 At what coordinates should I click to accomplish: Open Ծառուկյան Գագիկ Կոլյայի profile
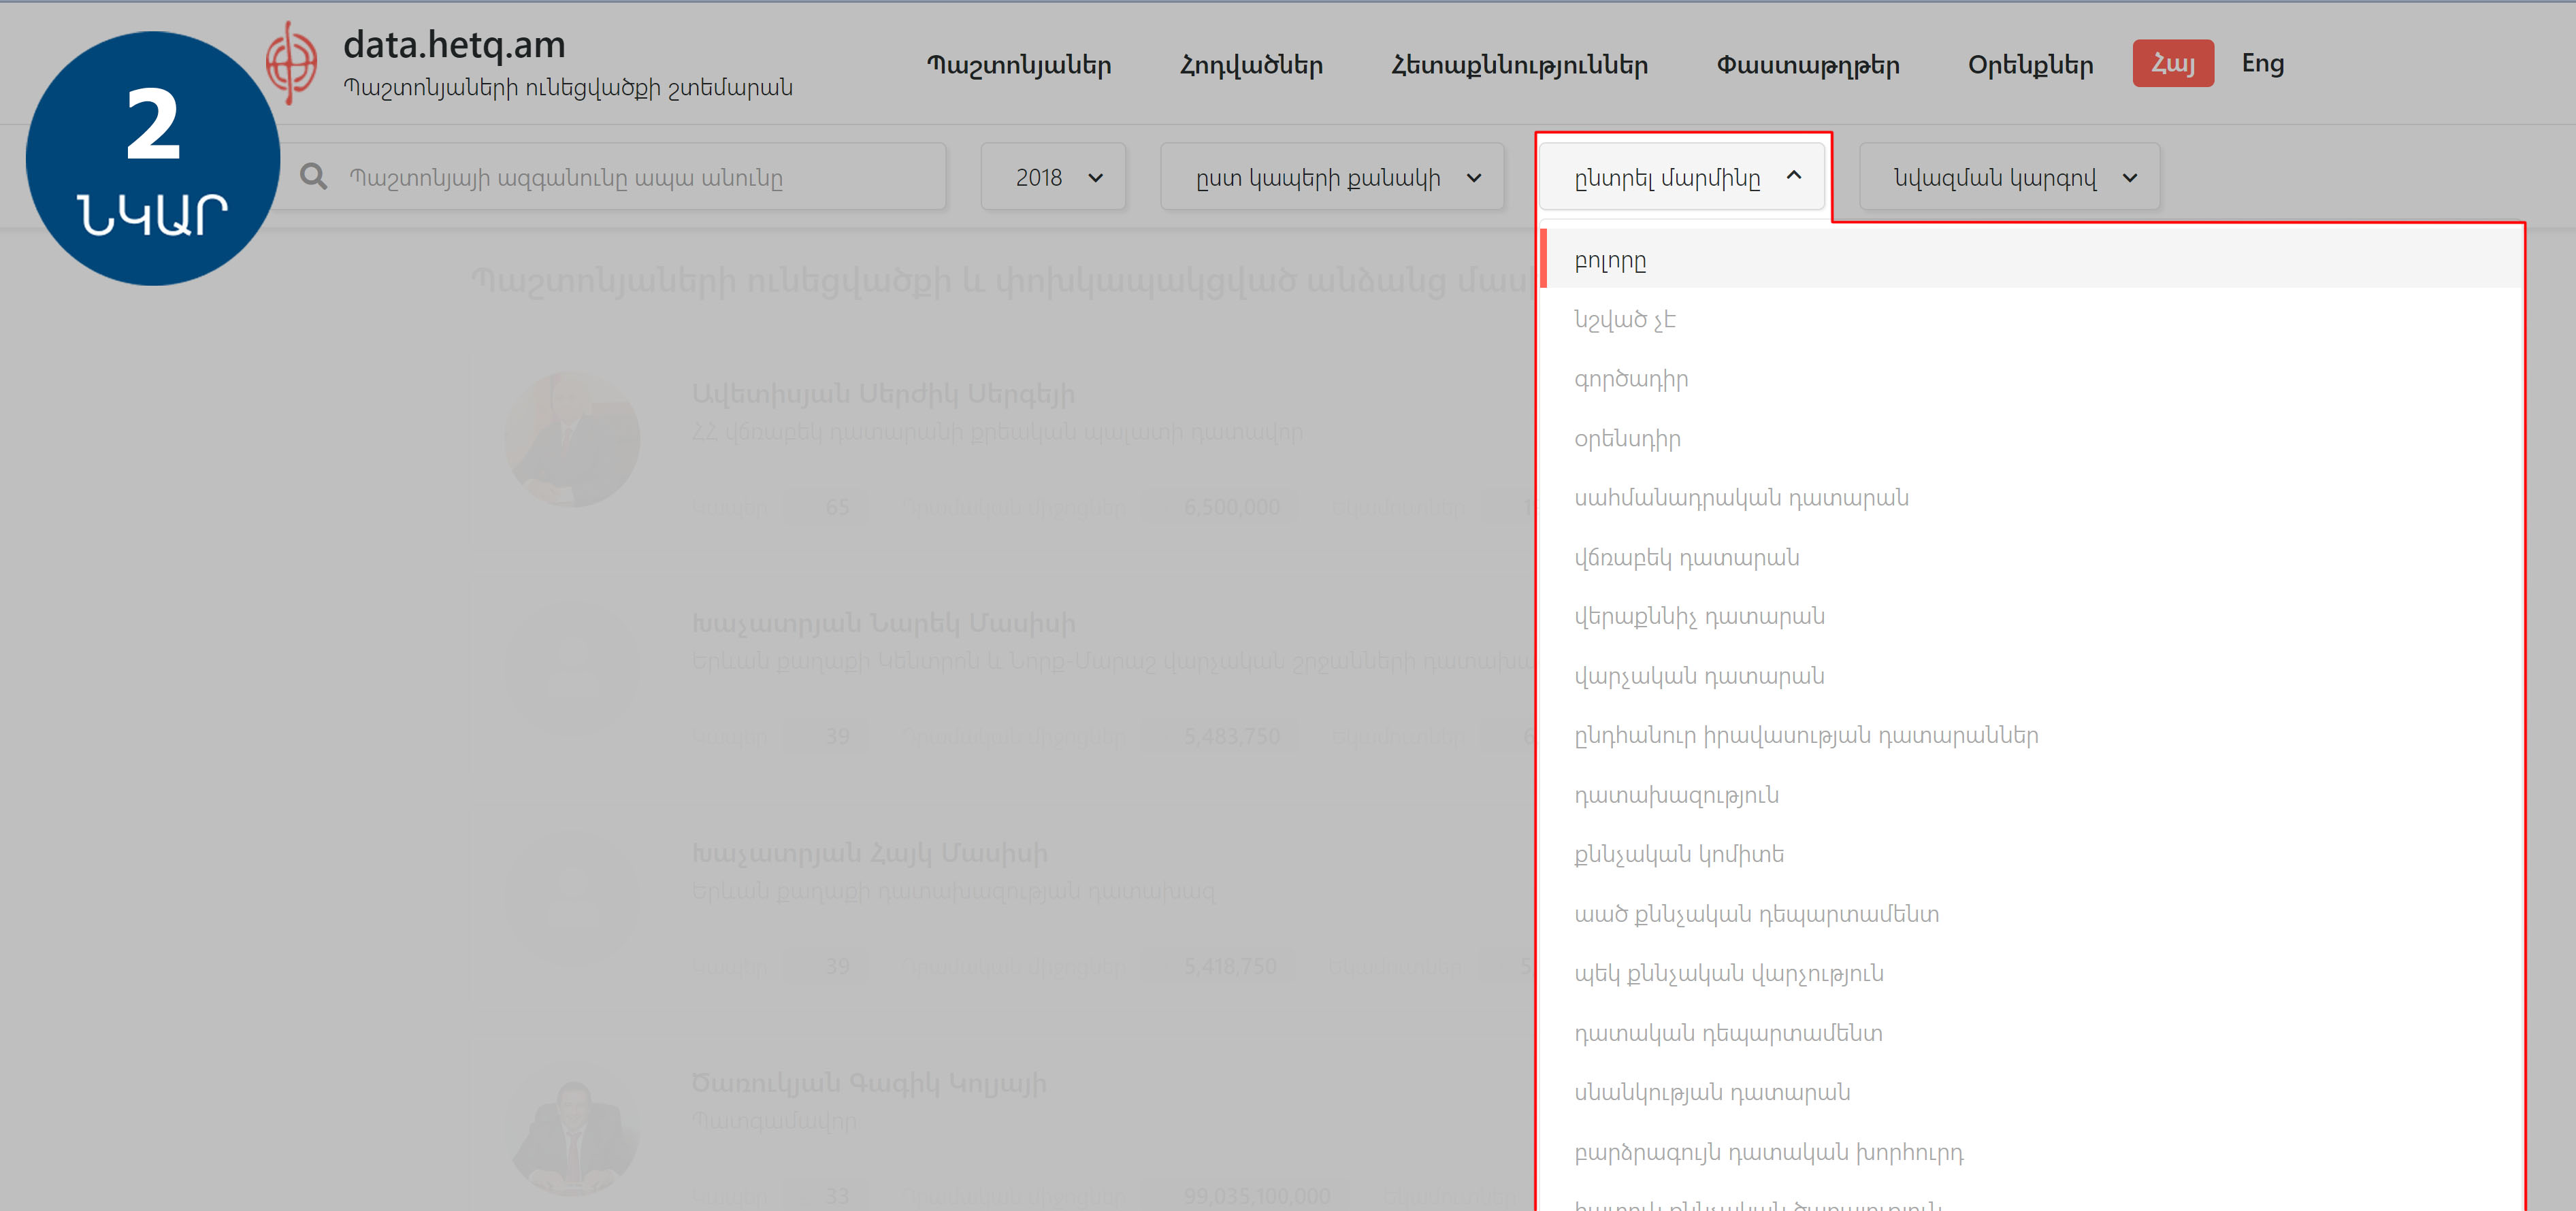868,1083
